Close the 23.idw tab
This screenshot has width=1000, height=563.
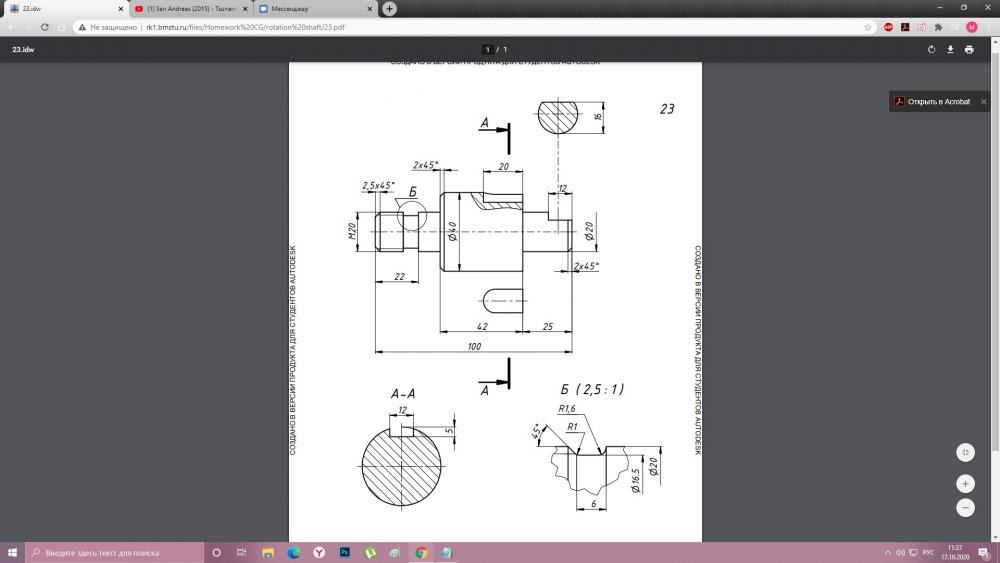tap(121, 9)
